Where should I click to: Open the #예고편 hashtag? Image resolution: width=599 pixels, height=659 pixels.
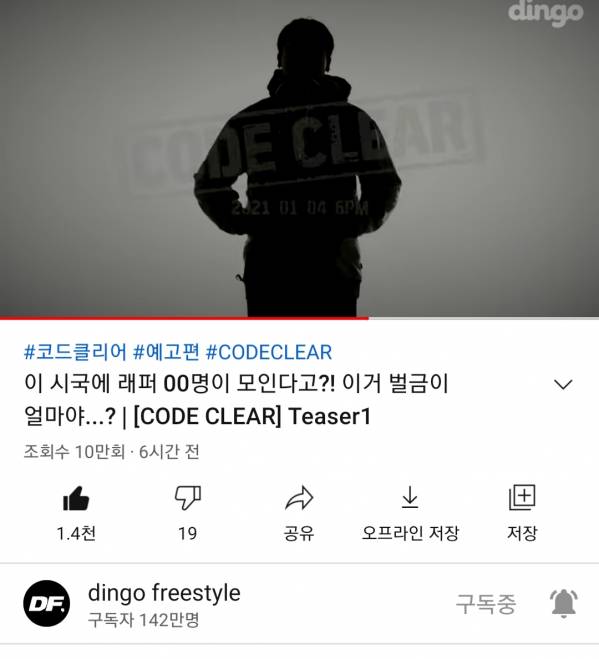tap(166, 352)
